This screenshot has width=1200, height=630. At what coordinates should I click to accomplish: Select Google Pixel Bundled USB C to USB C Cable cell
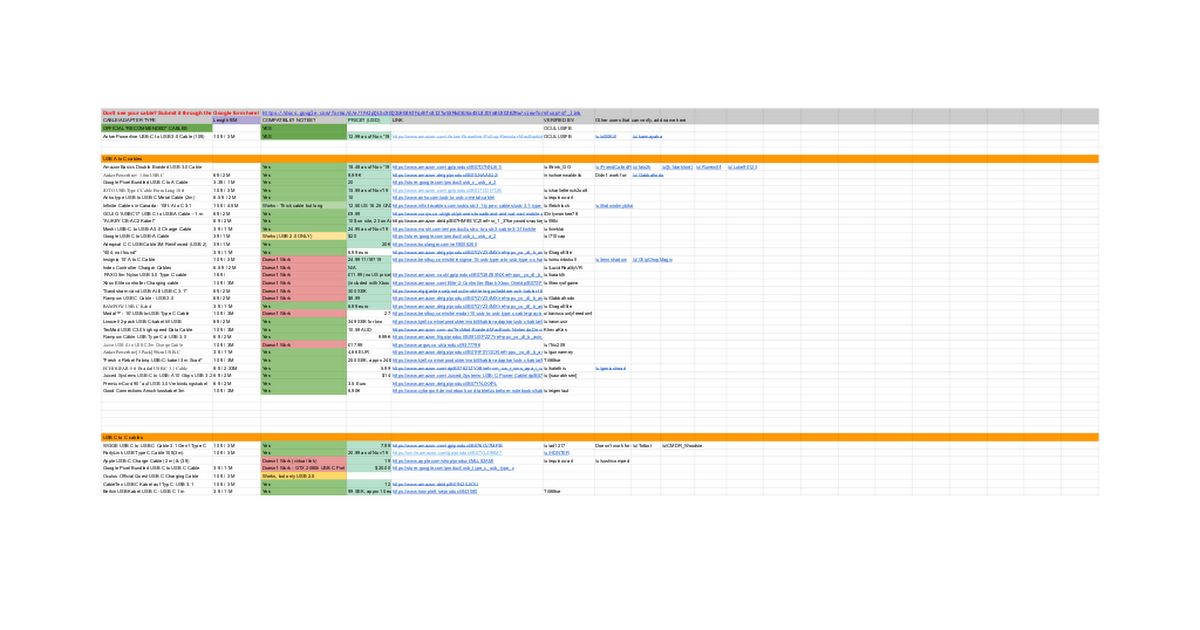[156, 468]
